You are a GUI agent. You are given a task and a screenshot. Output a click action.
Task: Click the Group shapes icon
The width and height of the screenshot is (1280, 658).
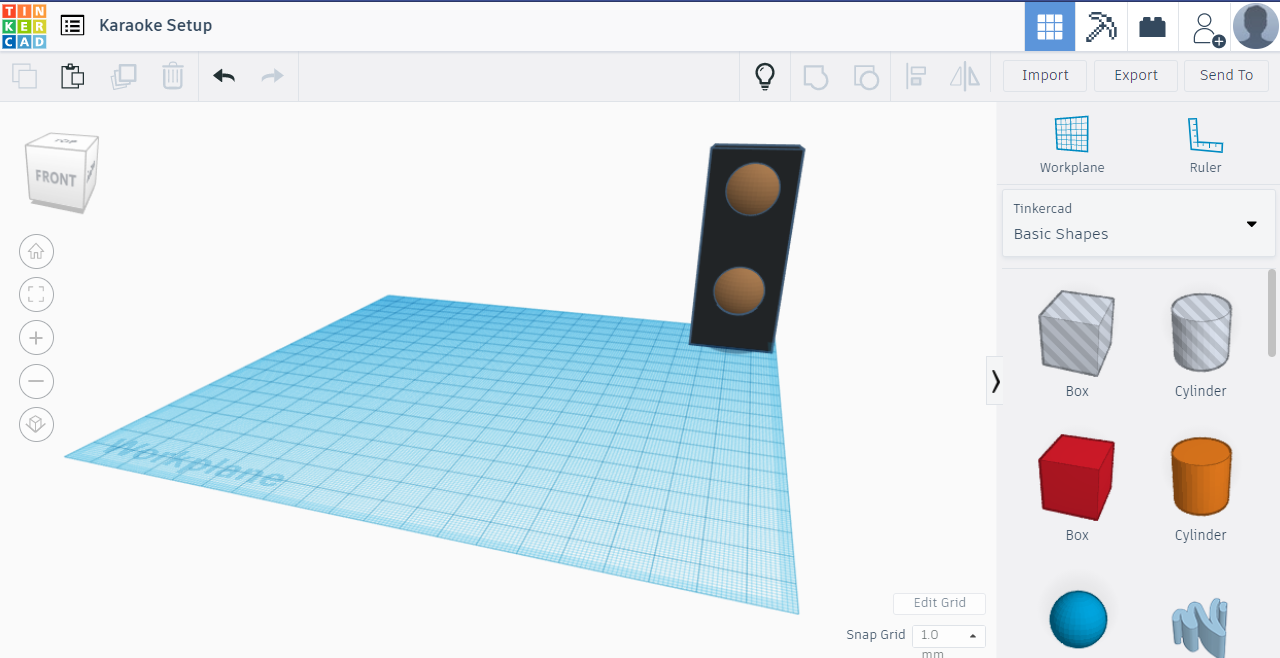coord(816,76)
